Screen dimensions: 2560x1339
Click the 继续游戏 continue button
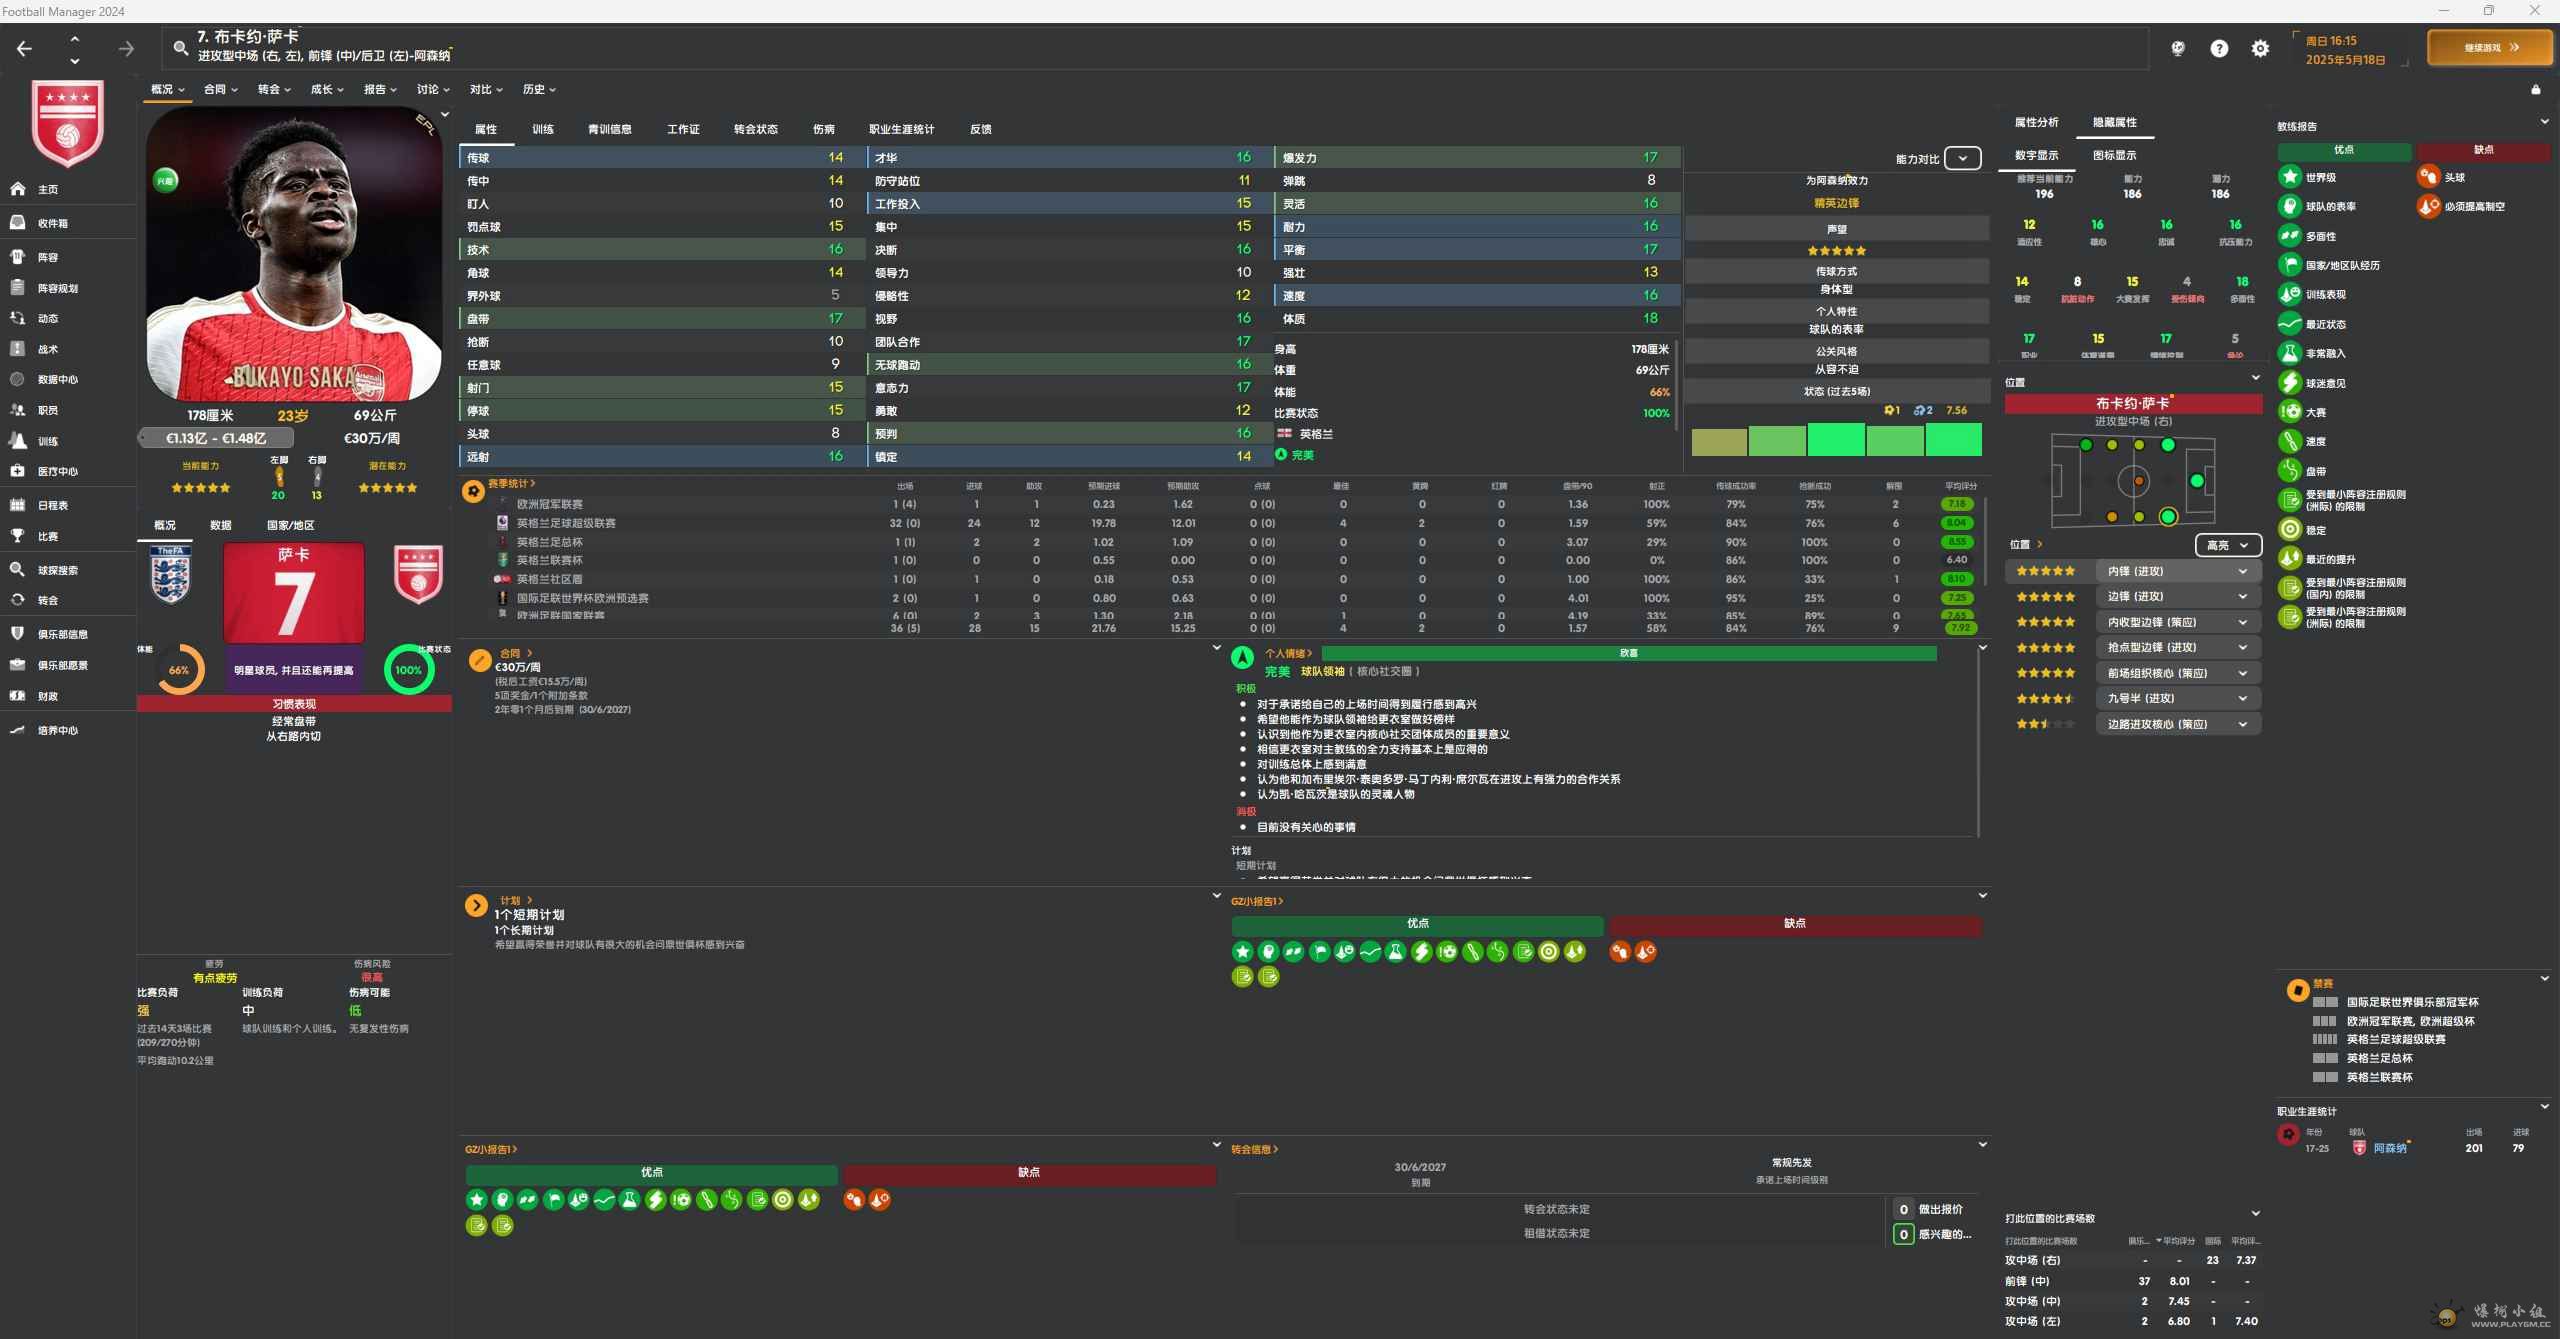coord(2489,47)
